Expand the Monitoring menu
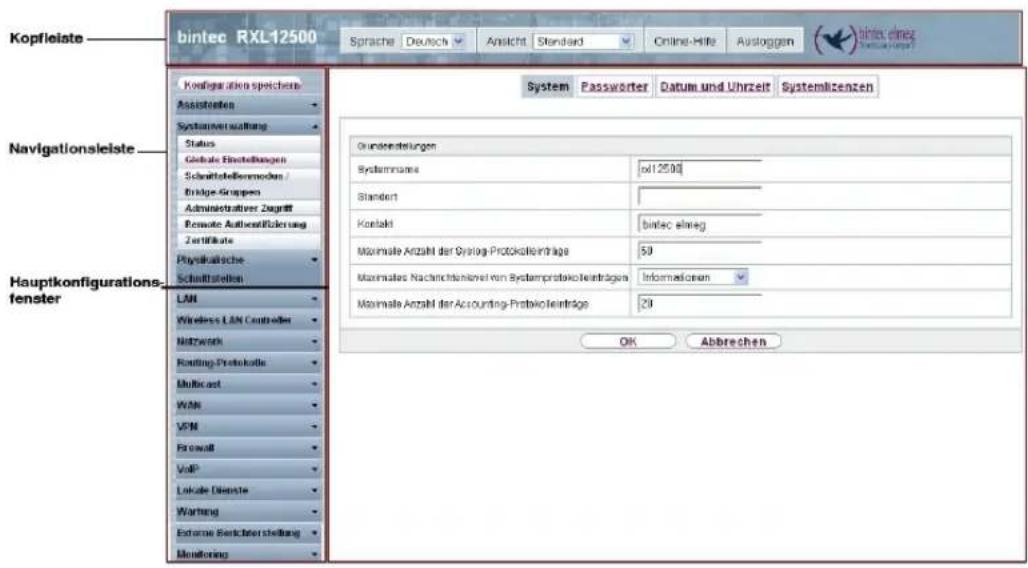 [x=248, y=554]
